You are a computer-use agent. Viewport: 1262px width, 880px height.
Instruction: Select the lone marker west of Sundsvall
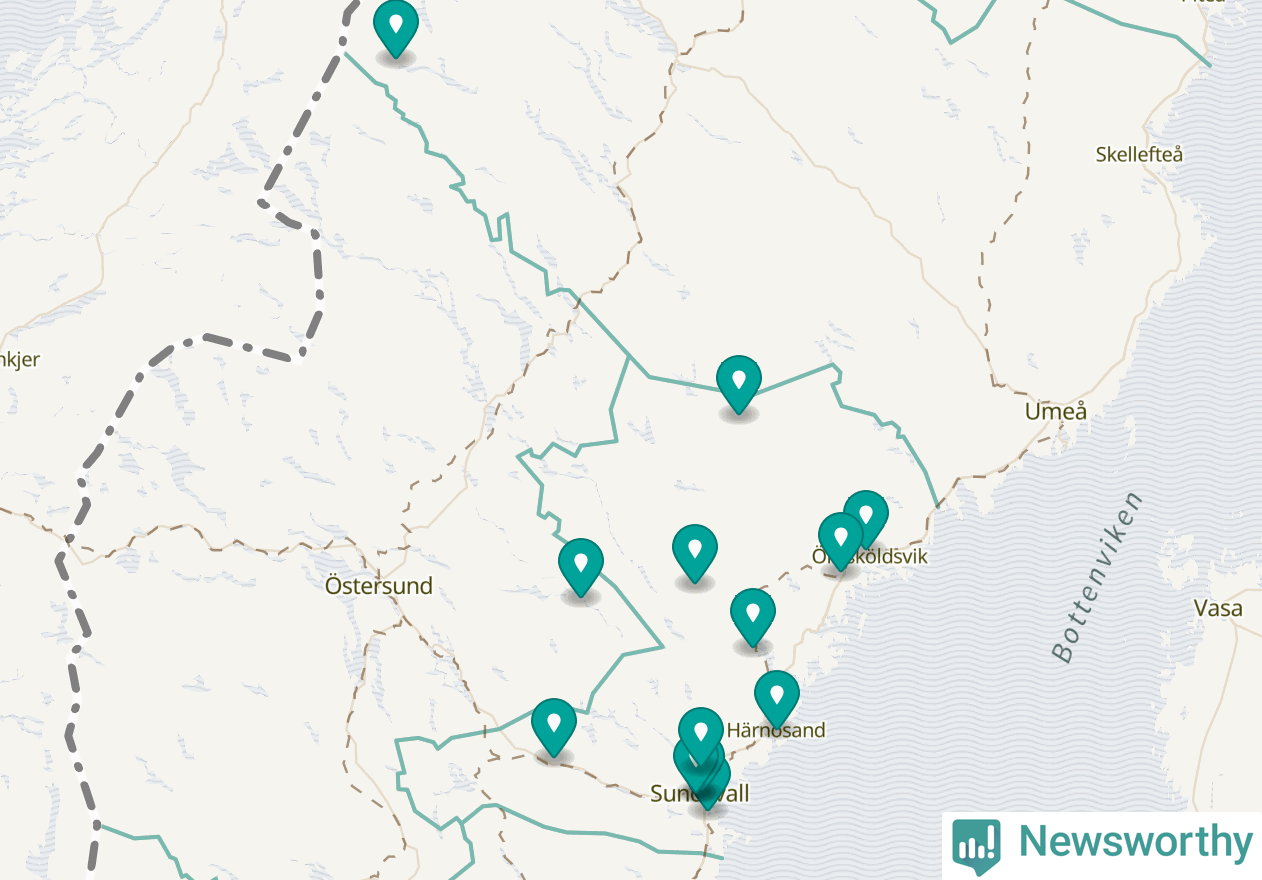point(553,728)
